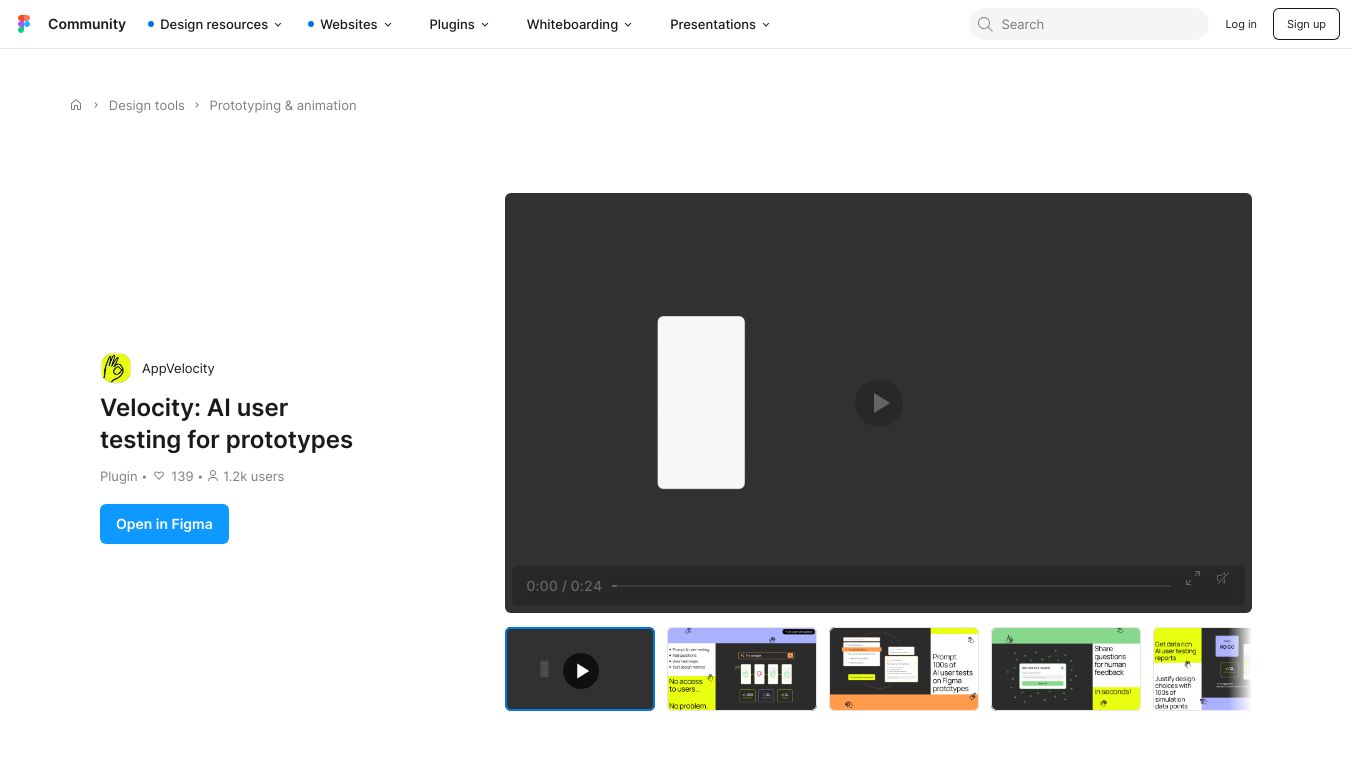Select 'Get data rich AI user testing' thumbnail
This screenshot has height=760, width=1352.
pyautogui.click(x=1202, y=669)
